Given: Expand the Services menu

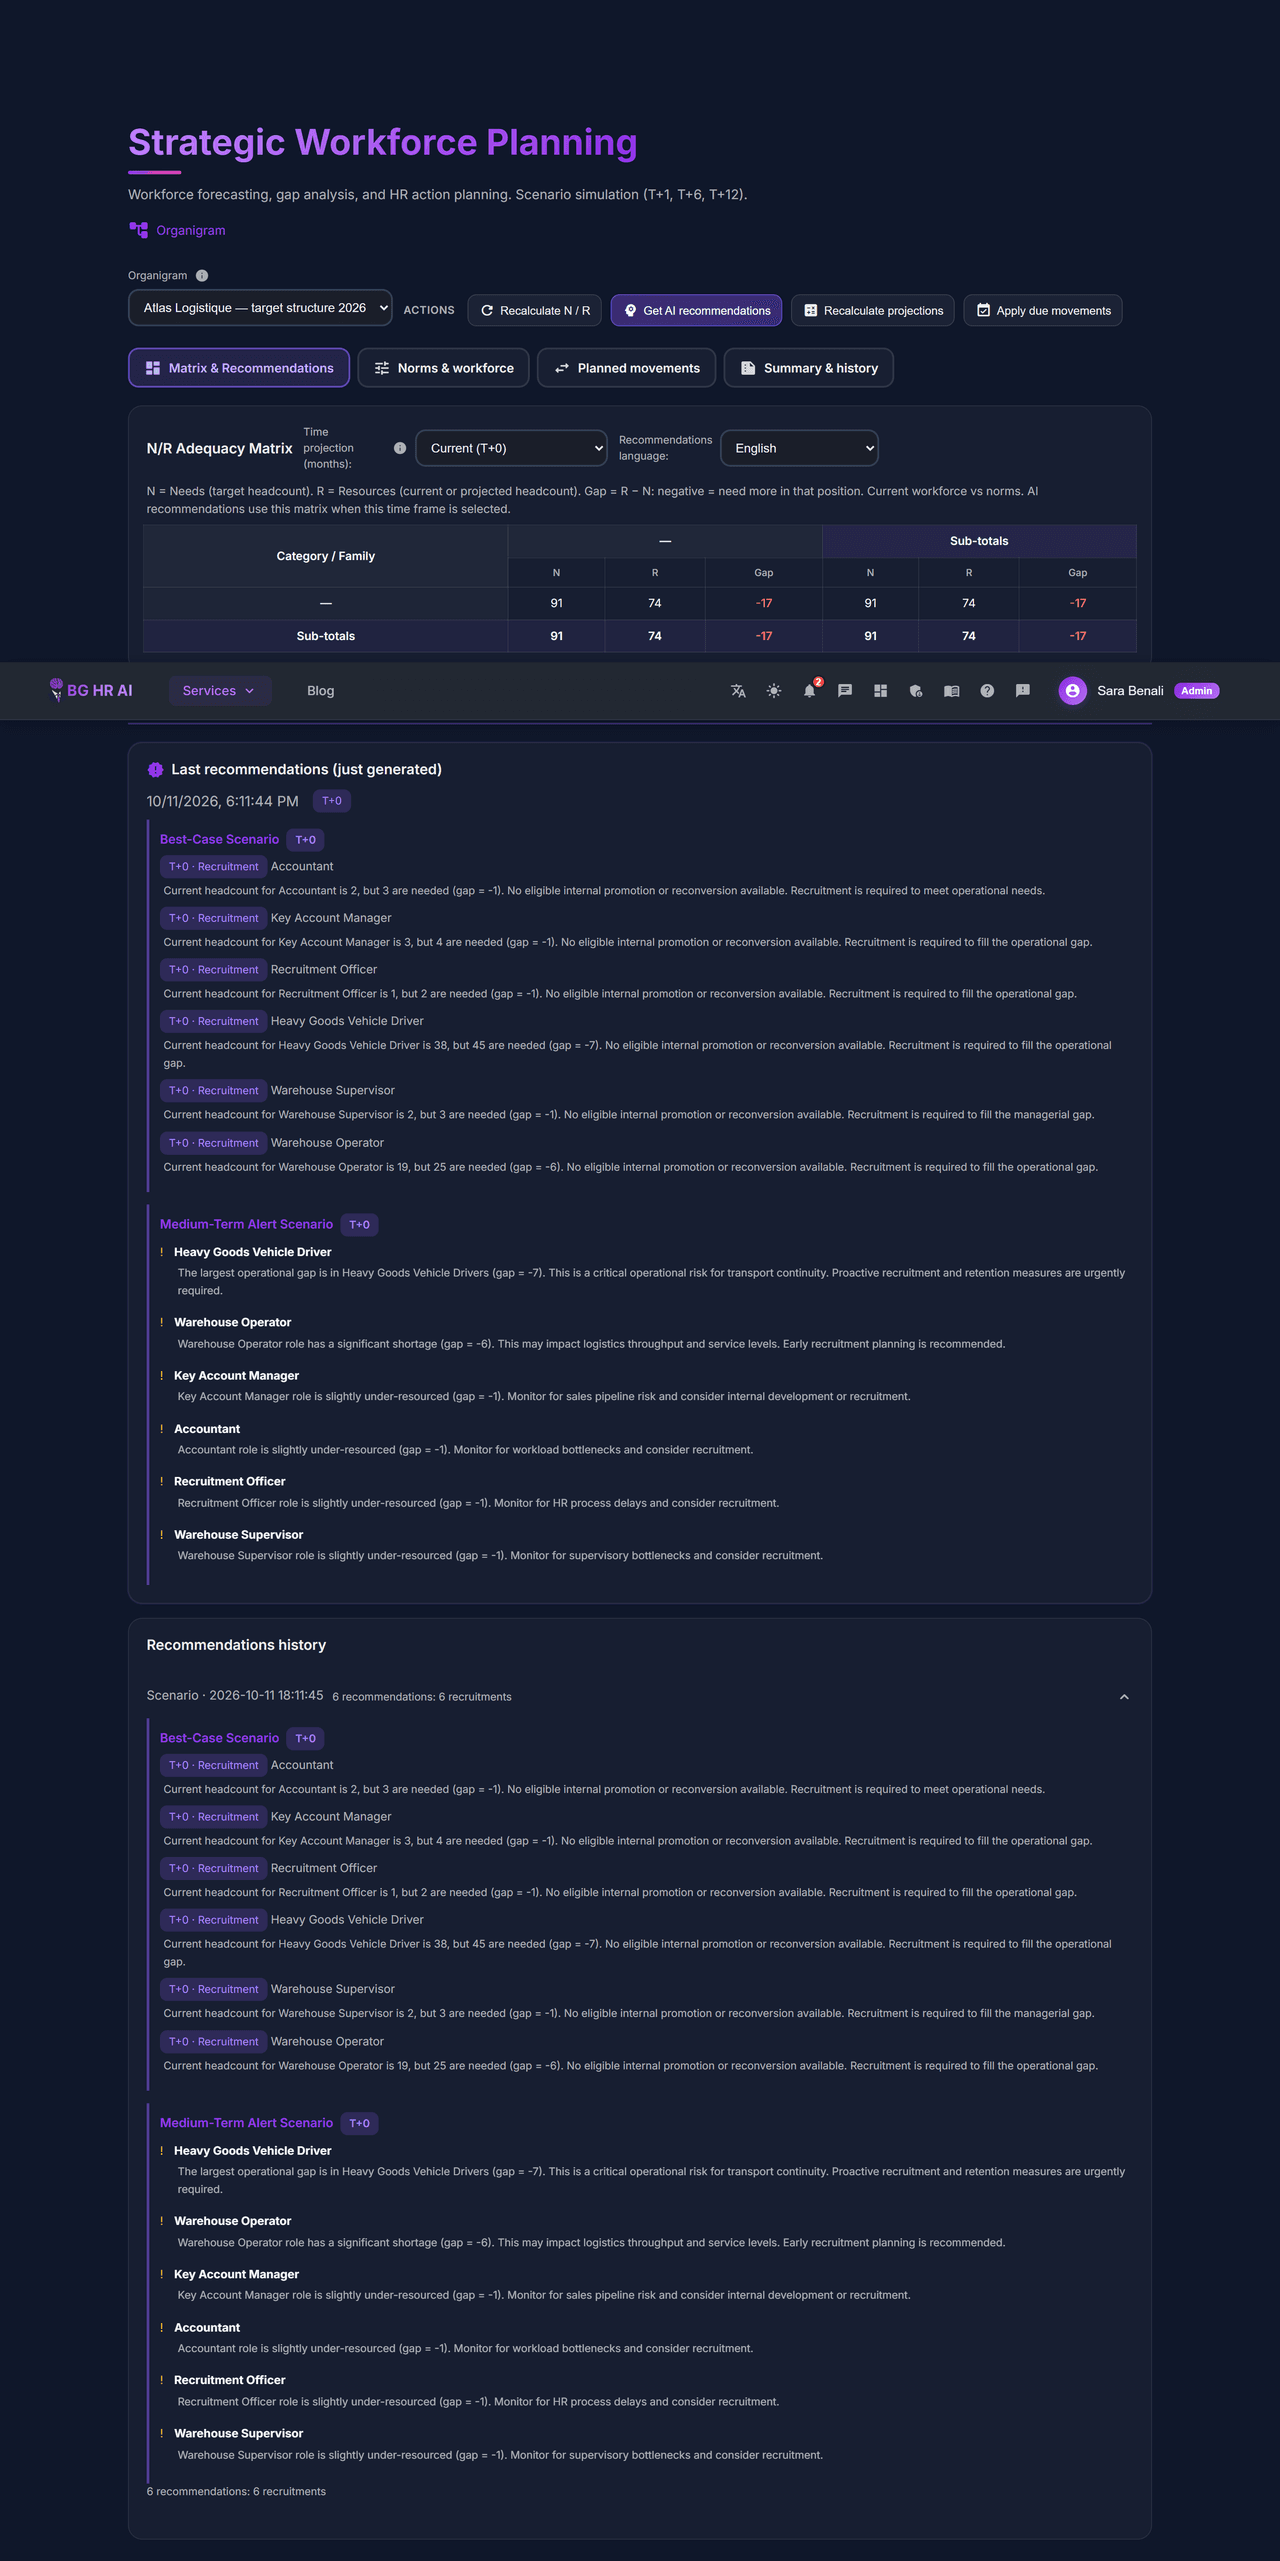Looking at the screenshot, I should pos(219,691).
